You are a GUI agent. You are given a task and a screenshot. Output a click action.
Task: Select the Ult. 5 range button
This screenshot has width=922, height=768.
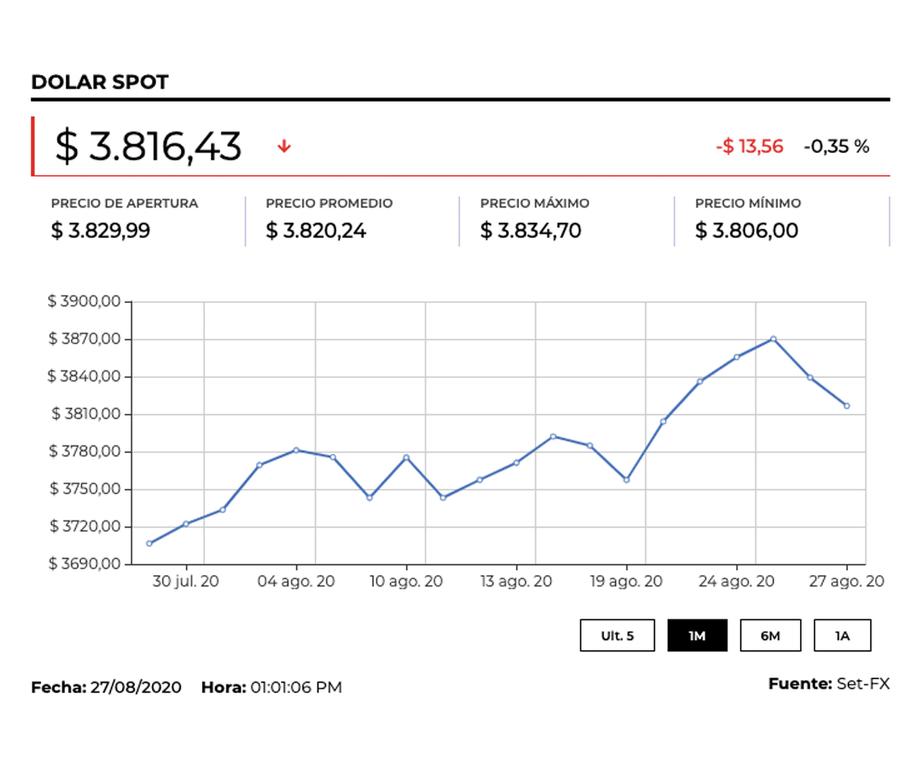(617, 635)
